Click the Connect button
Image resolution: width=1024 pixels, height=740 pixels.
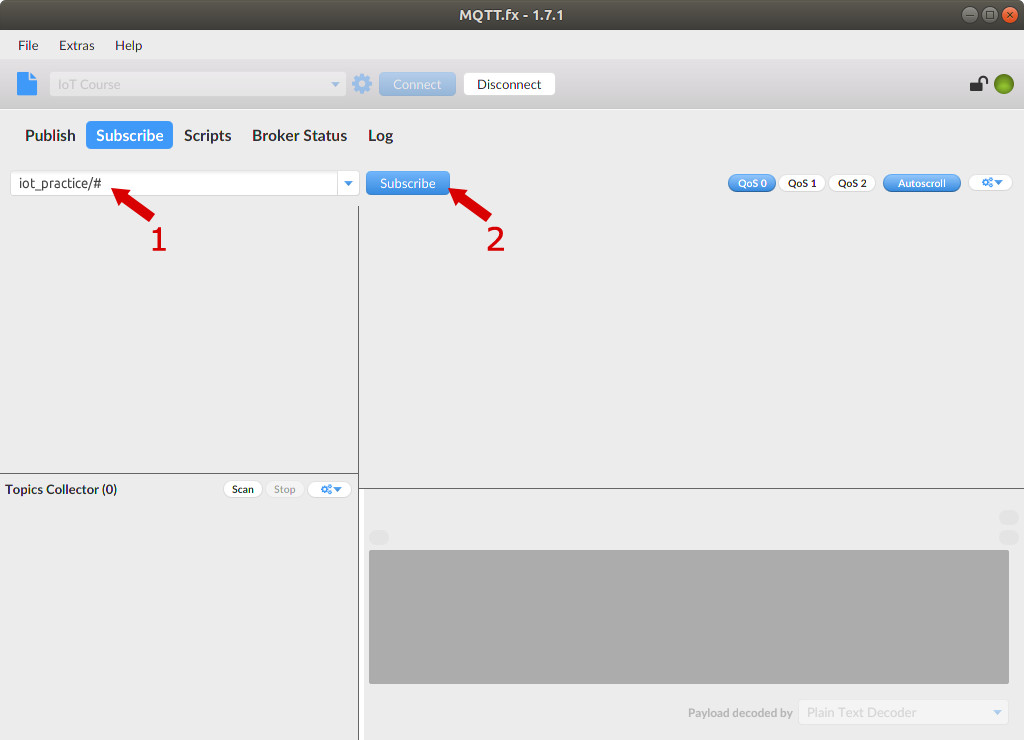pos(417,84)
